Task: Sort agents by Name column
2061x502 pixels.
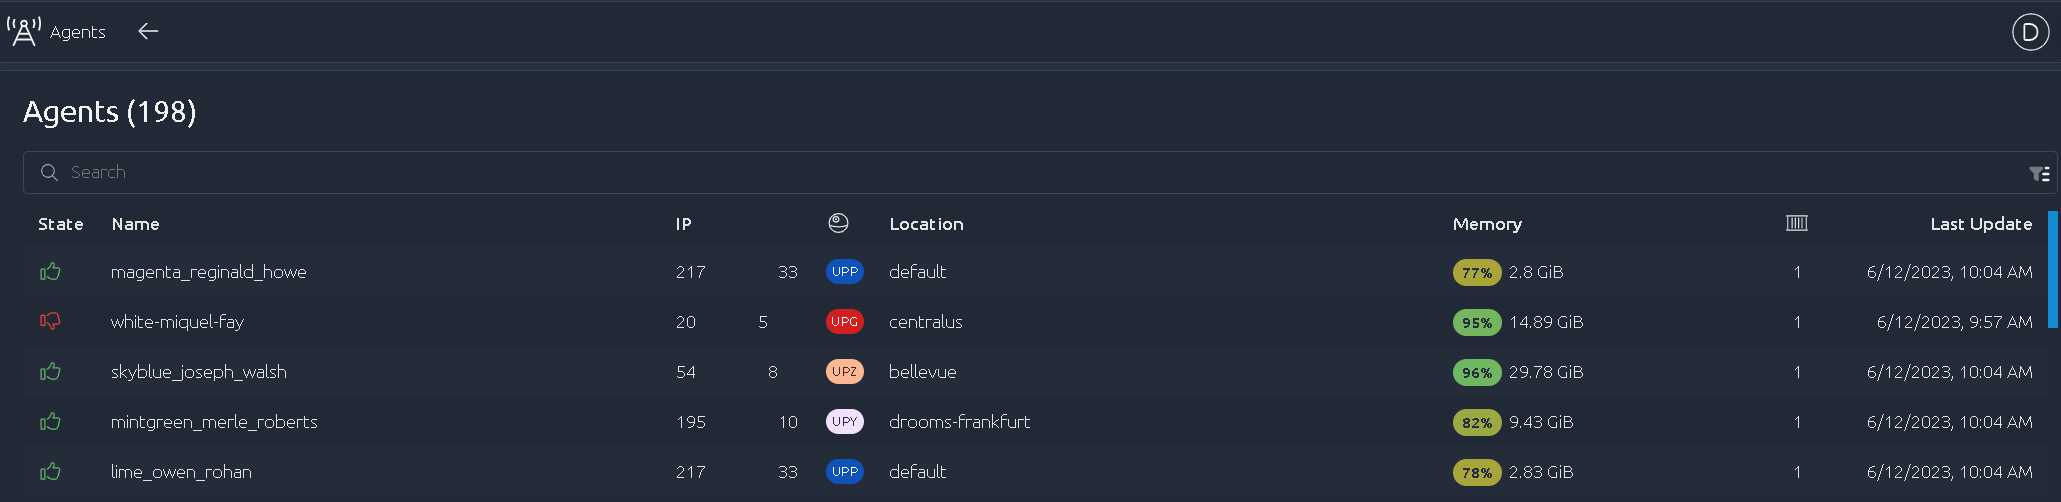Action: click(x=135, y=224)
